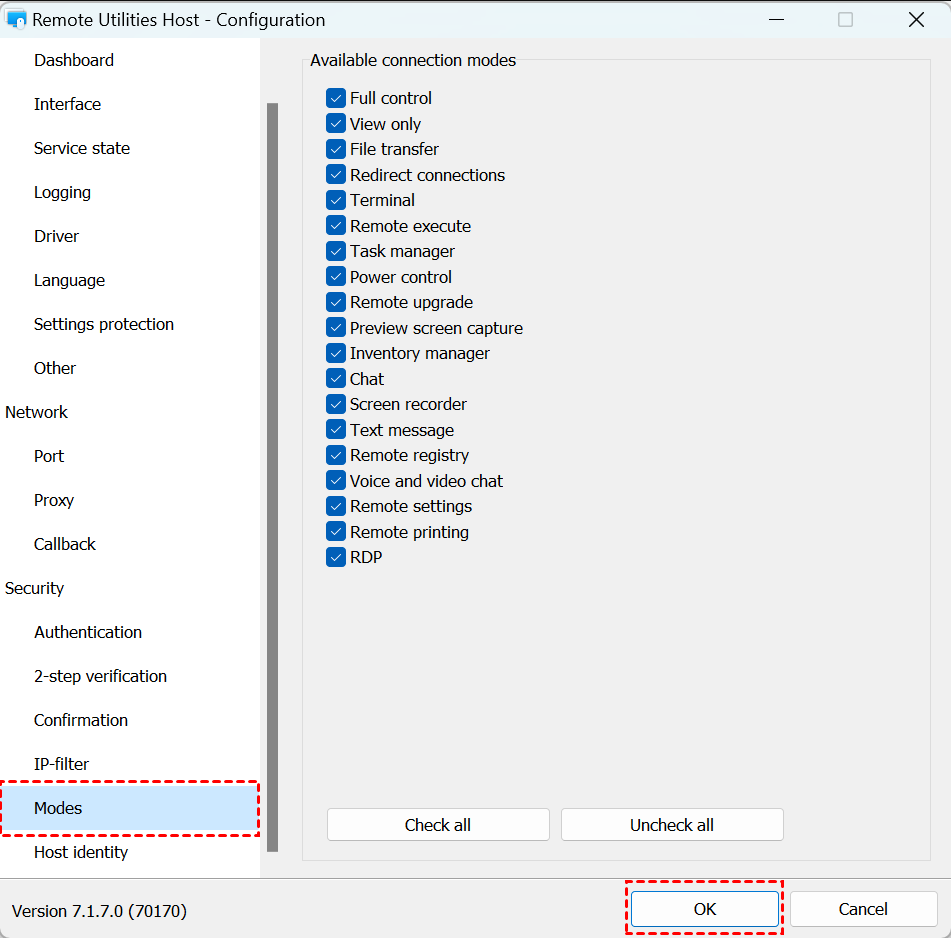Screen dimensions: 951x938
Task: Open the 2-step verification page
Action: [100, 676]
